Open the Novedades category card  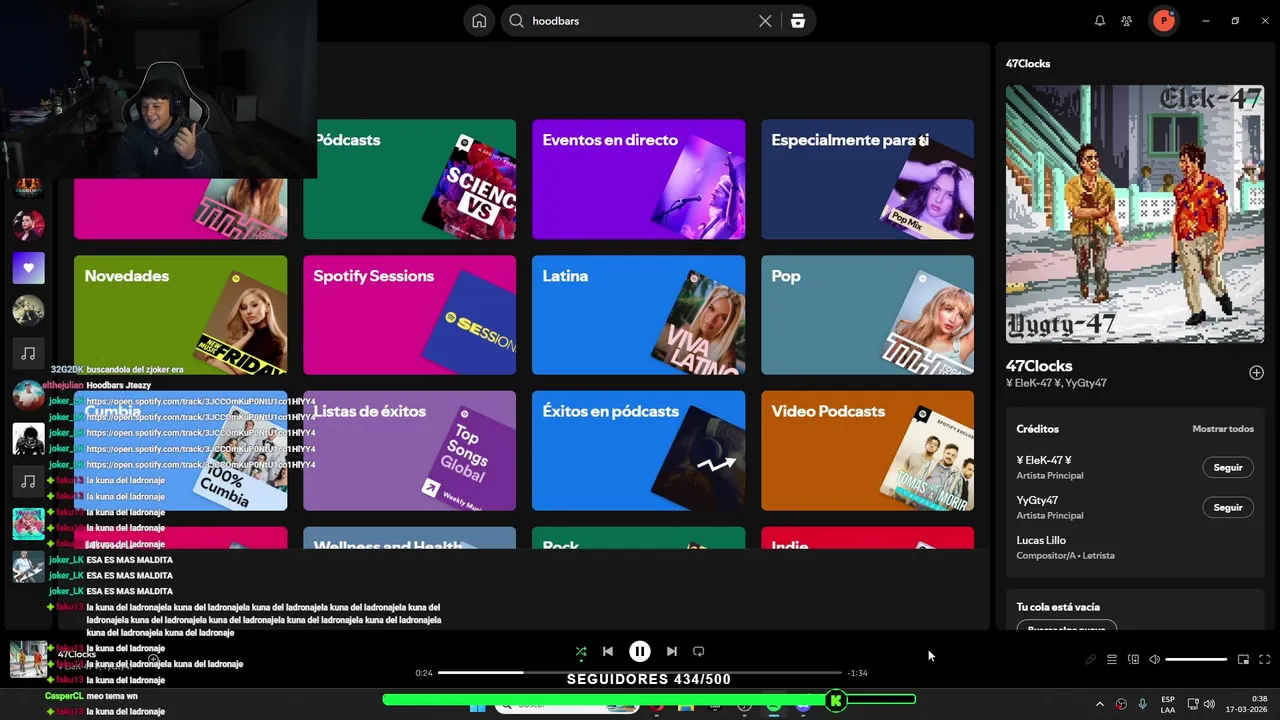[x=180, y=315]
